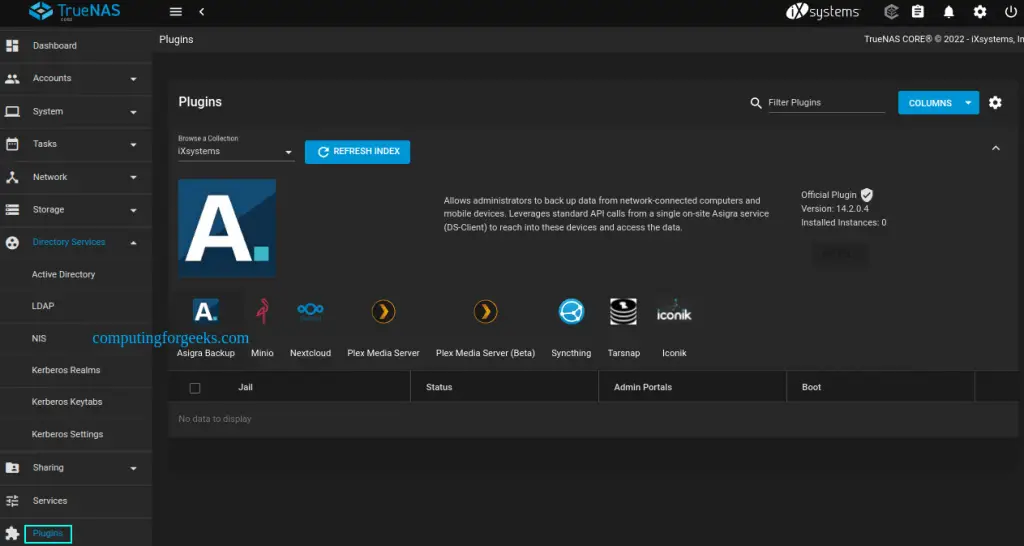Collapse the plugin browser panel chevron
Image resolution: width=1024 pixels, height=546 pixels.
(x=995, y=148)
